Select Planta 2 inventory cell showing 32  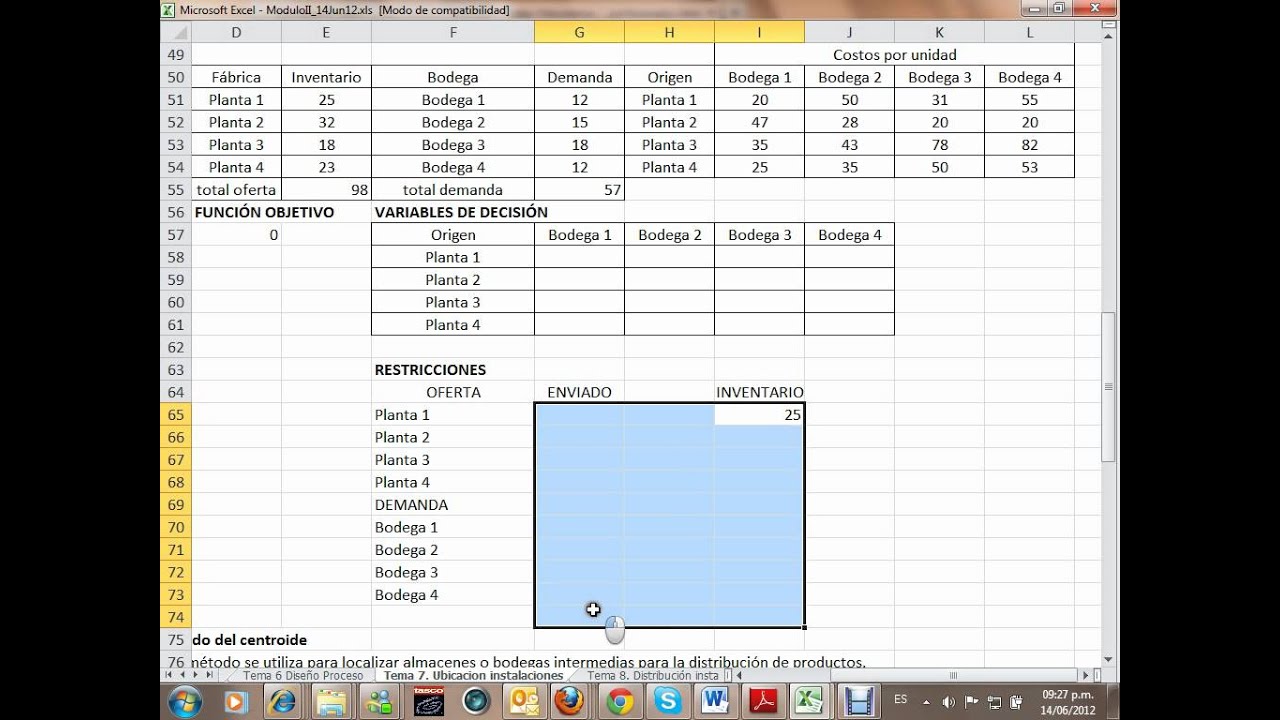(326, 122)
